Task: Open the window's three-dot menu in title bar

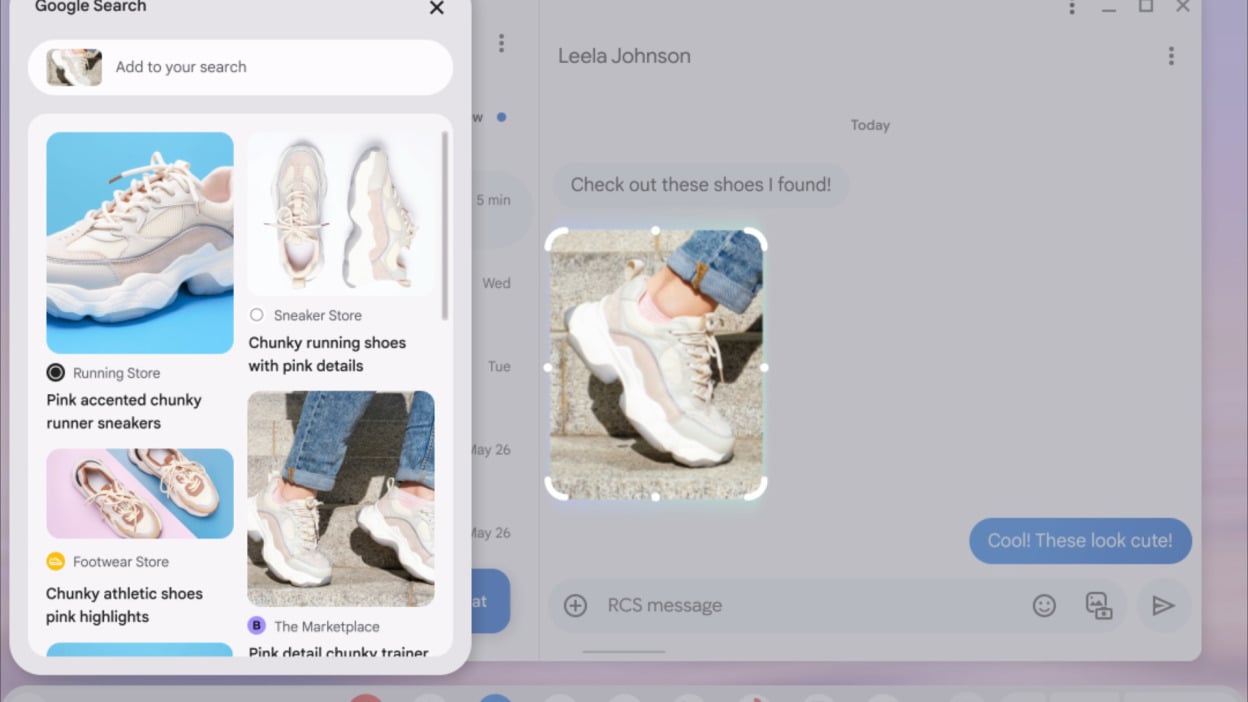Action: coord(1072,8)
